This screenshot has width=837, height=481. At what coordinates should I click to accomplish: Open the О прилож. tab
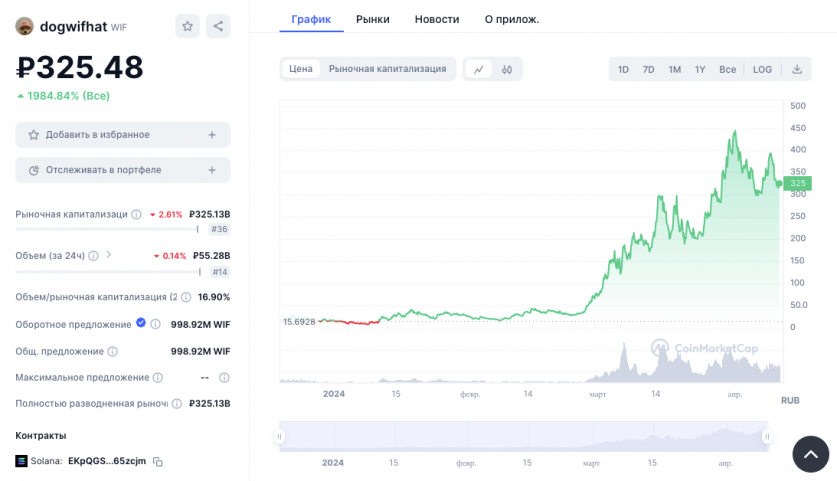click(512, 19)
